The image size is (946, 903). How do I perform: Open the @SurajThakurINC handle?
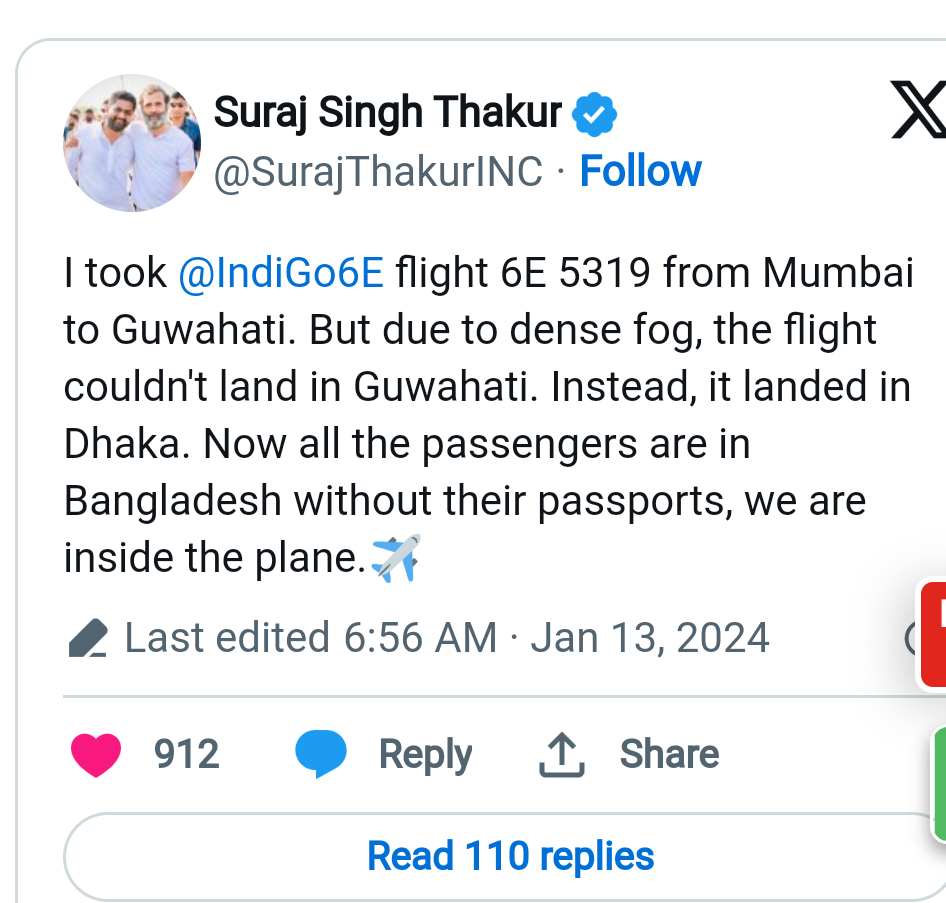(x=378, y=172)
